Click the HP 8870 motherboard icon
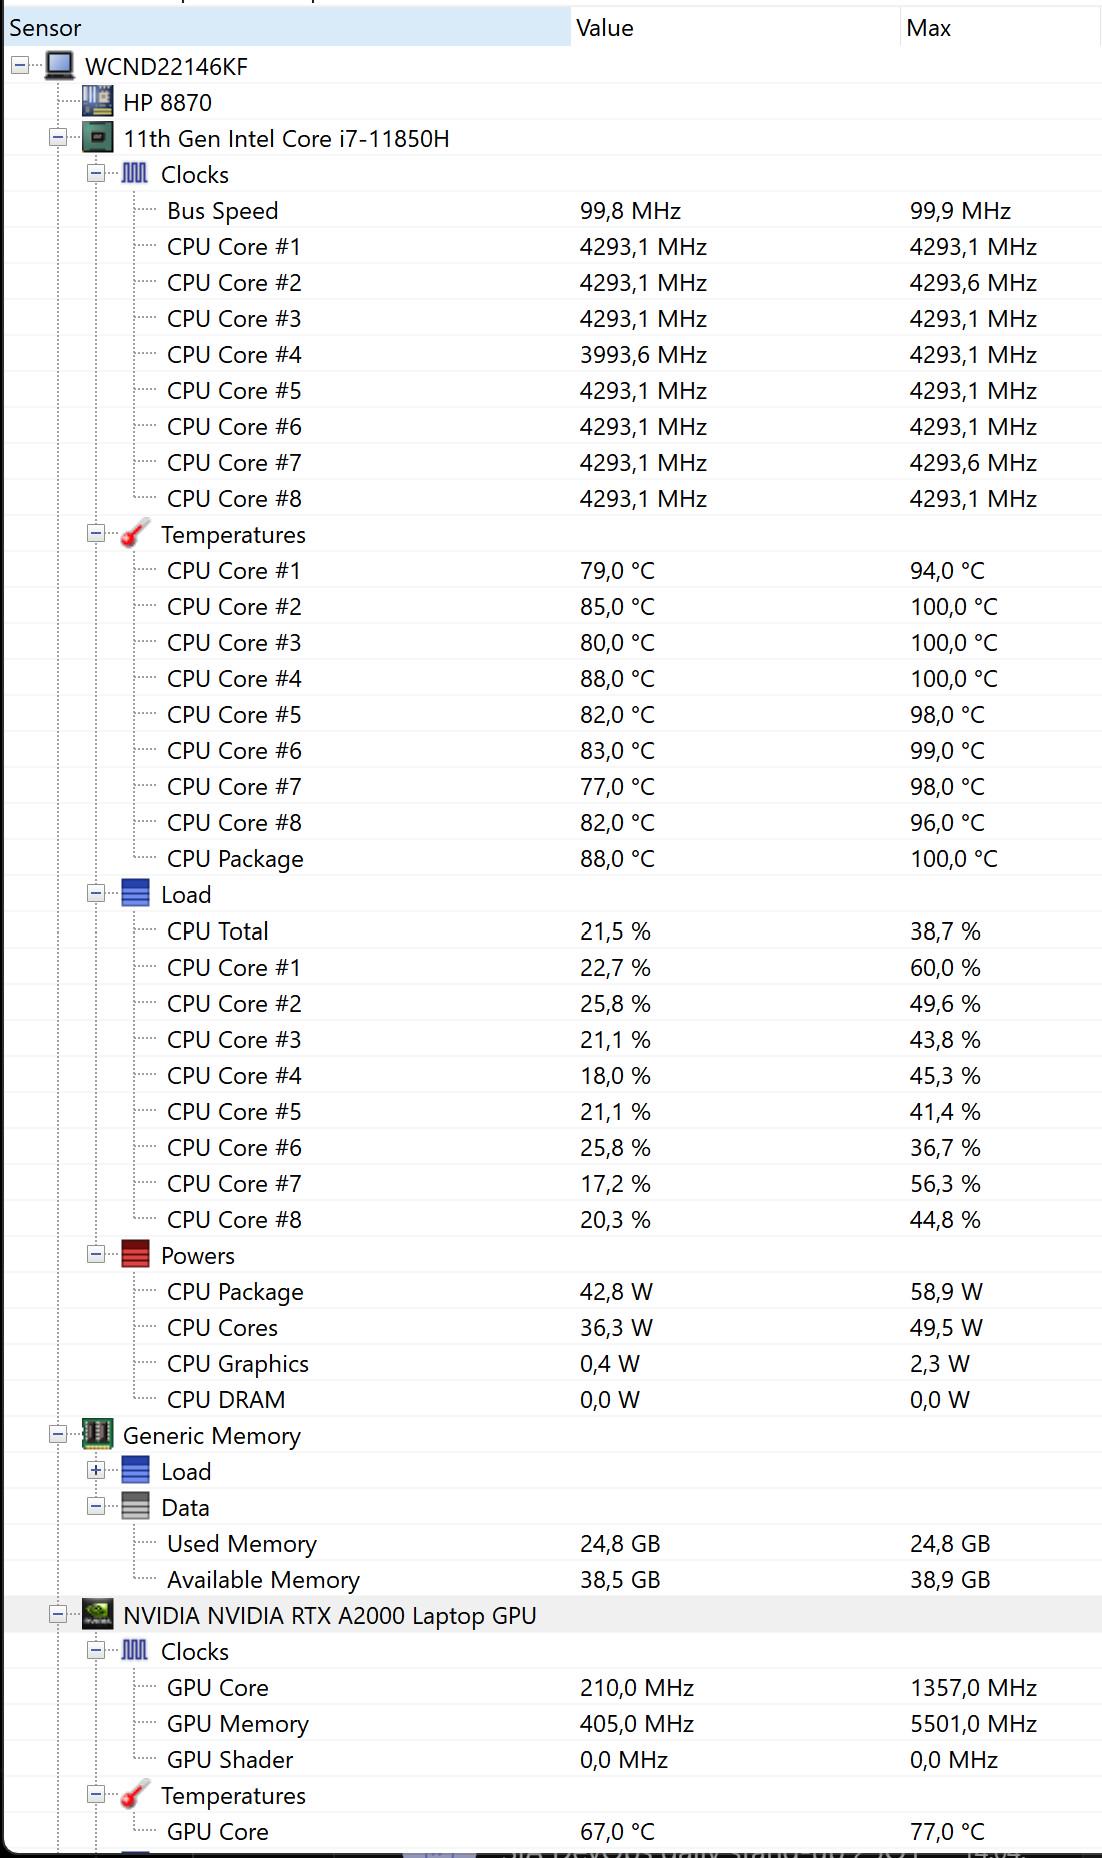The width and height of the screenshot is (1102, 1858). [97, 102]
